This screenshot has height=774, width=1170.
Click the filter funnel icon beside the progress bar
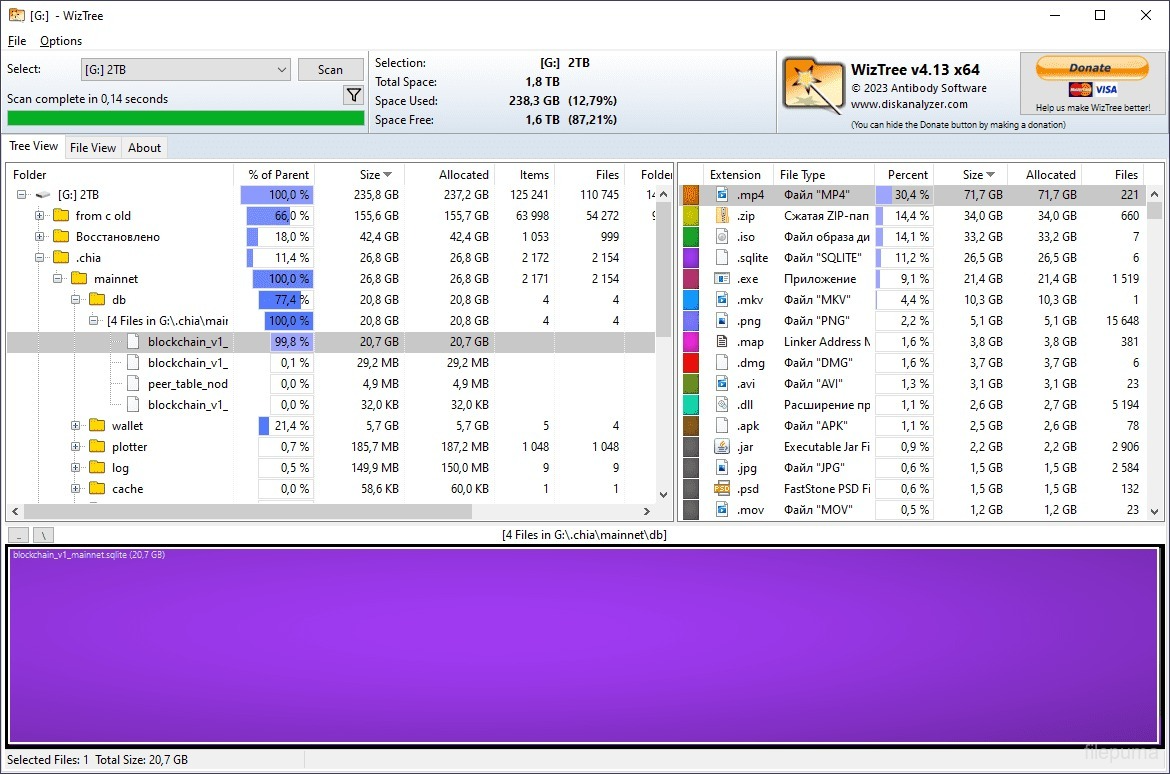tap(353, 95)
